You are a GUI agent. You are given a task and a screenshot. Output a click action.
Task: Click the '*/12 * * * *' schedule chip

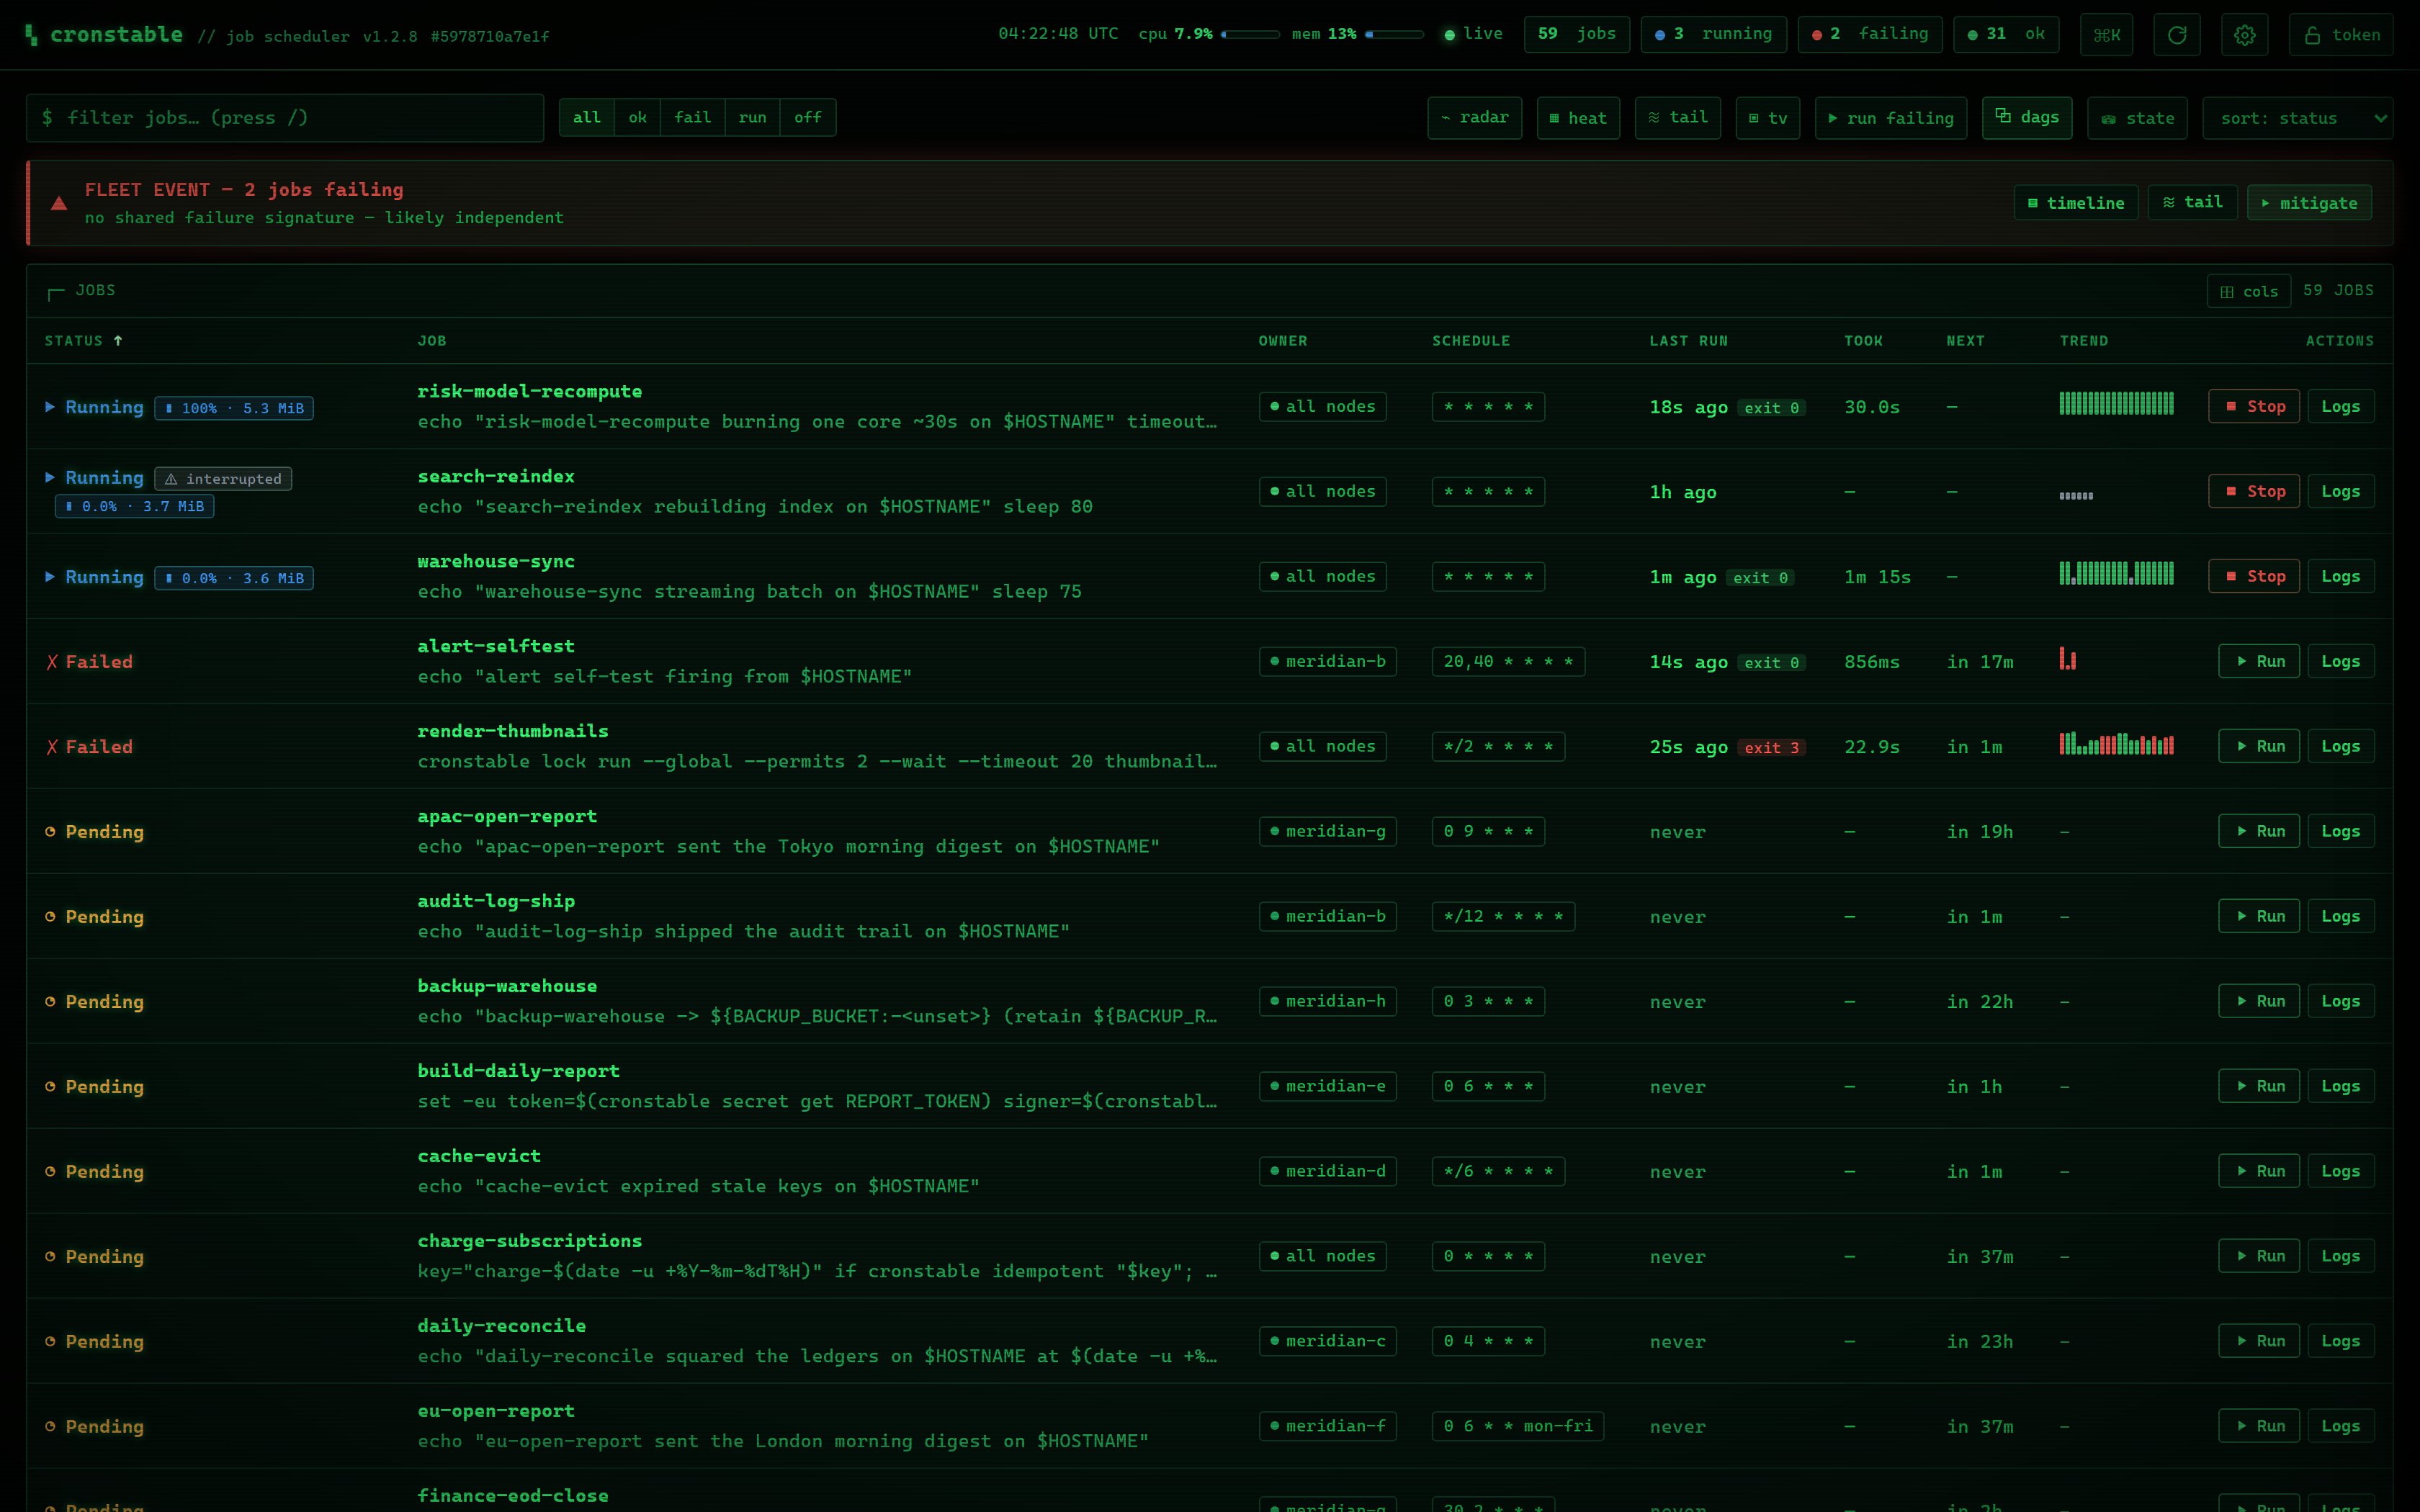coord(1503,917)
